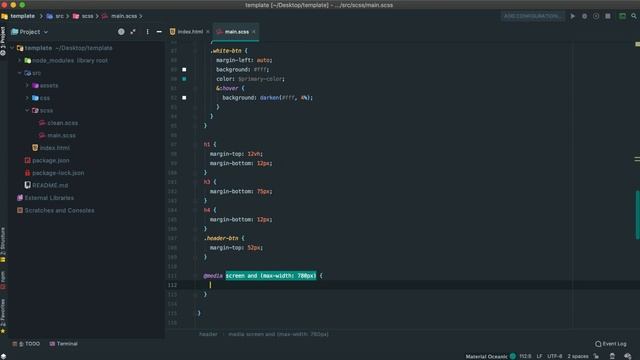Expand the node_modules folder
640x360 pixels.
point(20,60)
